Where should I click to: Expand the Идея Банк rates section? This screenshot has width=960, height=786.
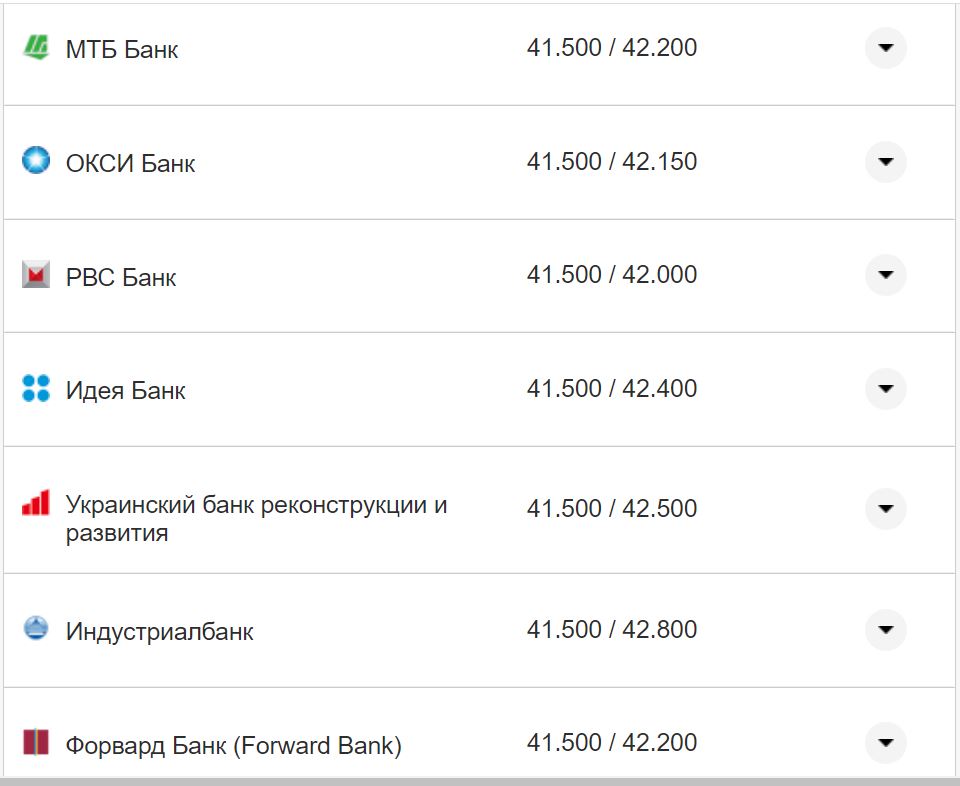pos(885,389)
